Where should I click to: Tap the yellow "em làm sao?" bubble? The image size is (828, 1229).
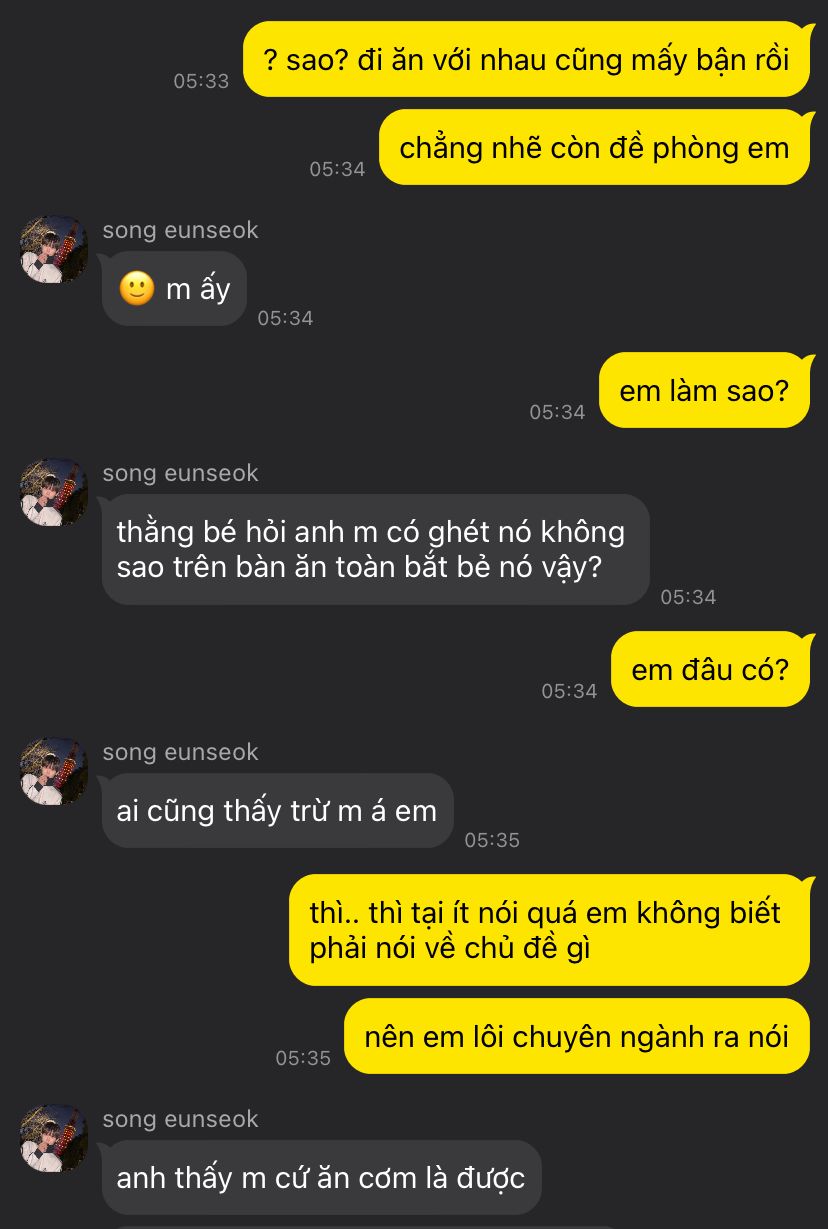704,391
